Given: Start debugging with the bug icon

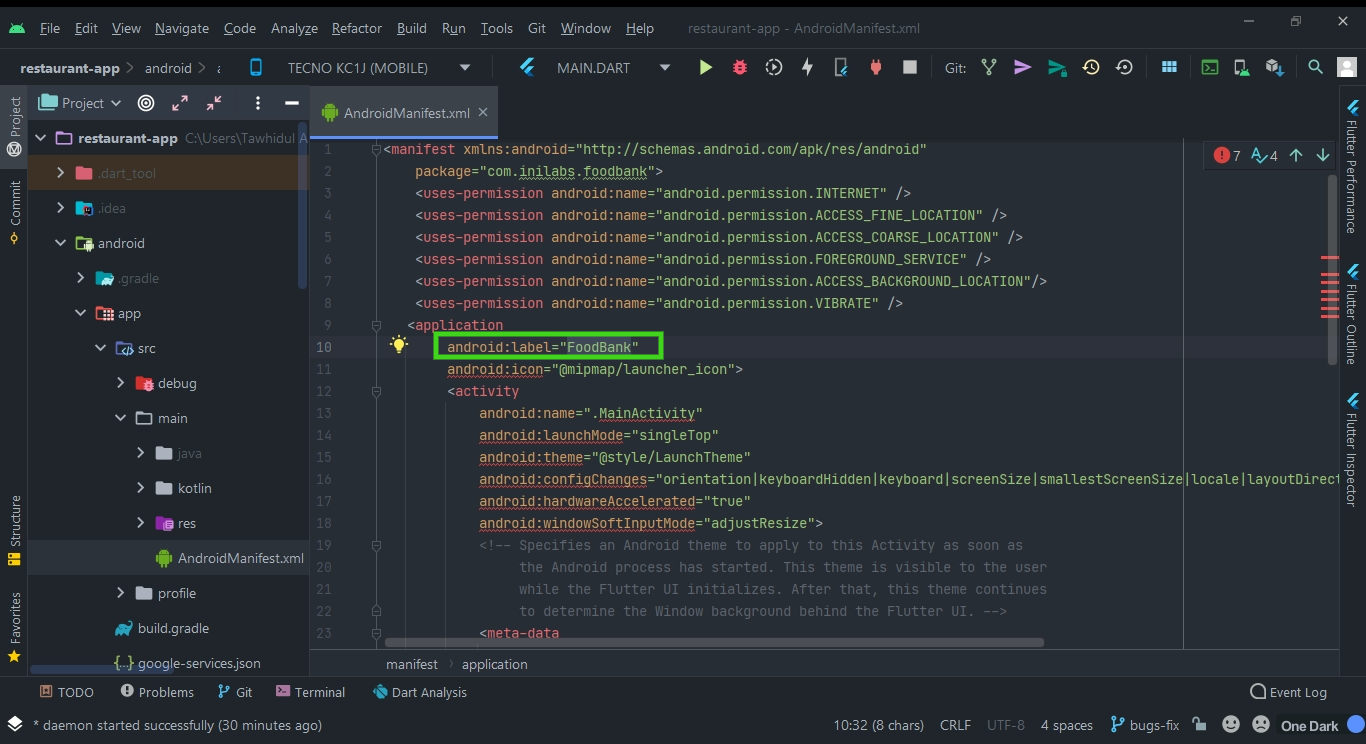Looking at the screenshot, I should 740,67.
